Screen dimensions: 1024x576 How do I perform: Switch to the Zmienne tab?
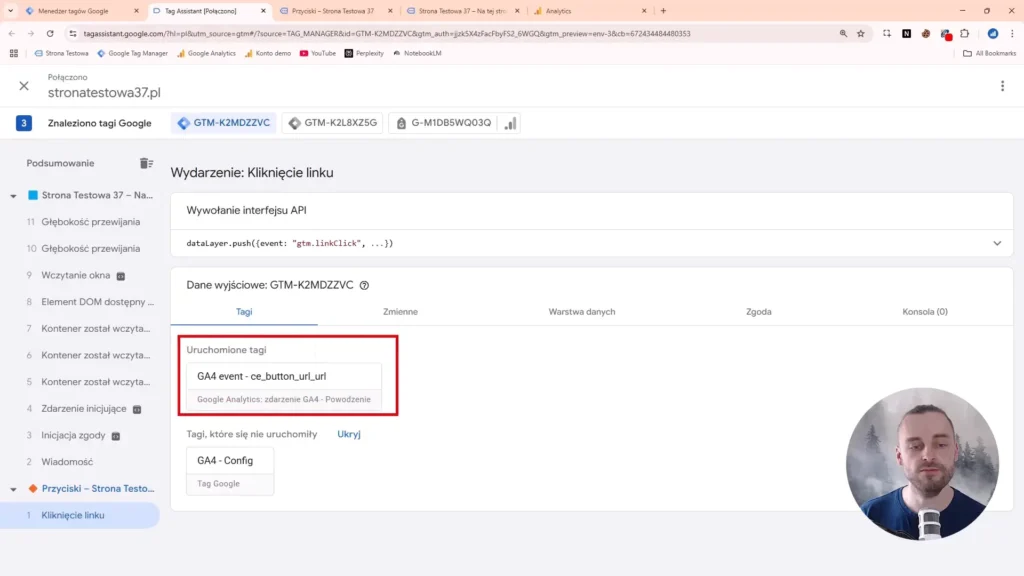(x=400, y=312)
